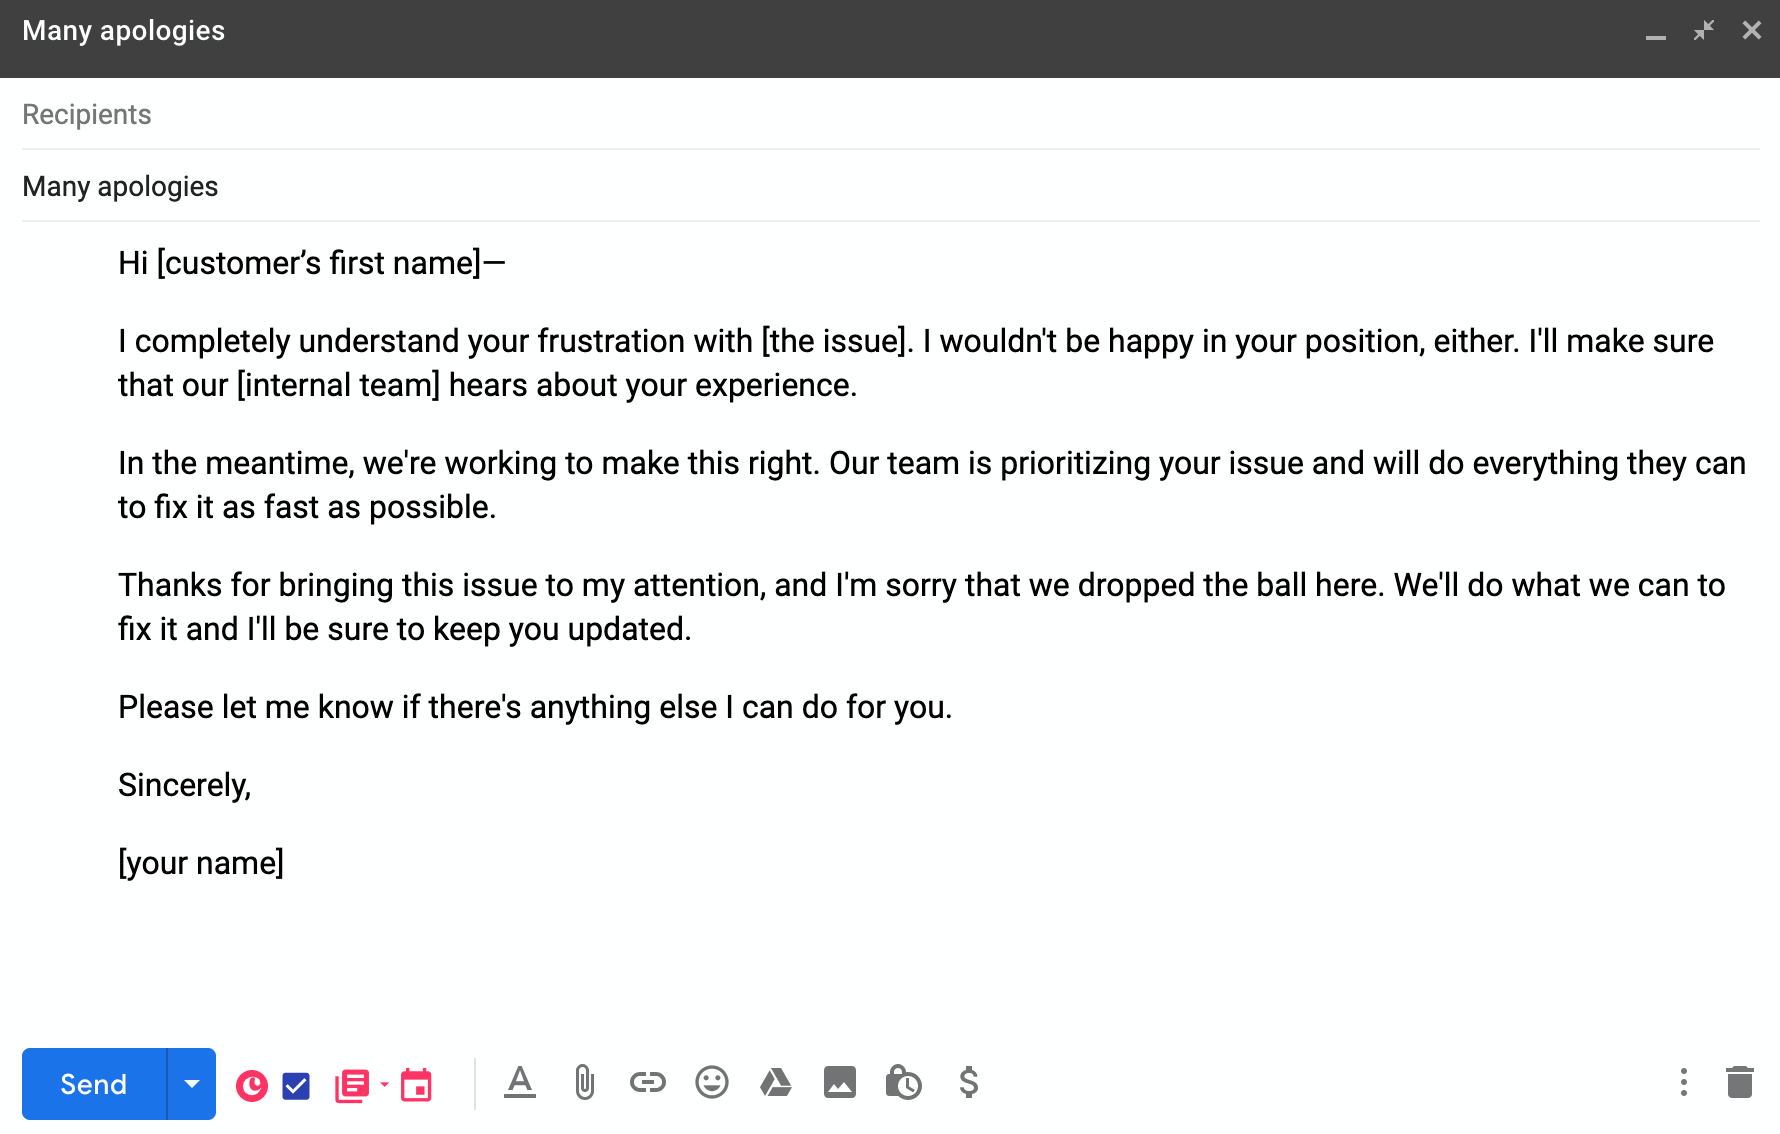This screenshot has height=1134, width=1780.
Task: Toggle the blue checkmark tracking box
Action: pos(296,1086)
